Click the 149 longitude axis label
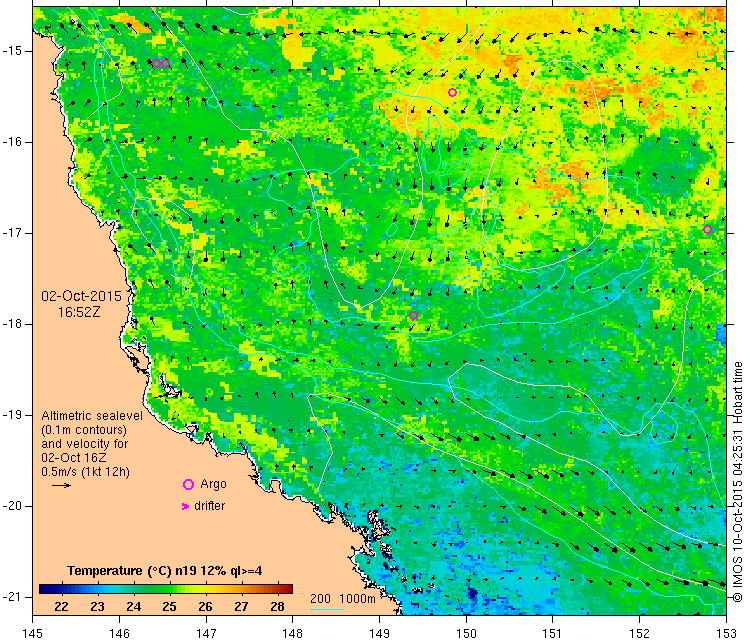This screenshot has height=640, width=750. click(x=379, y=633)
